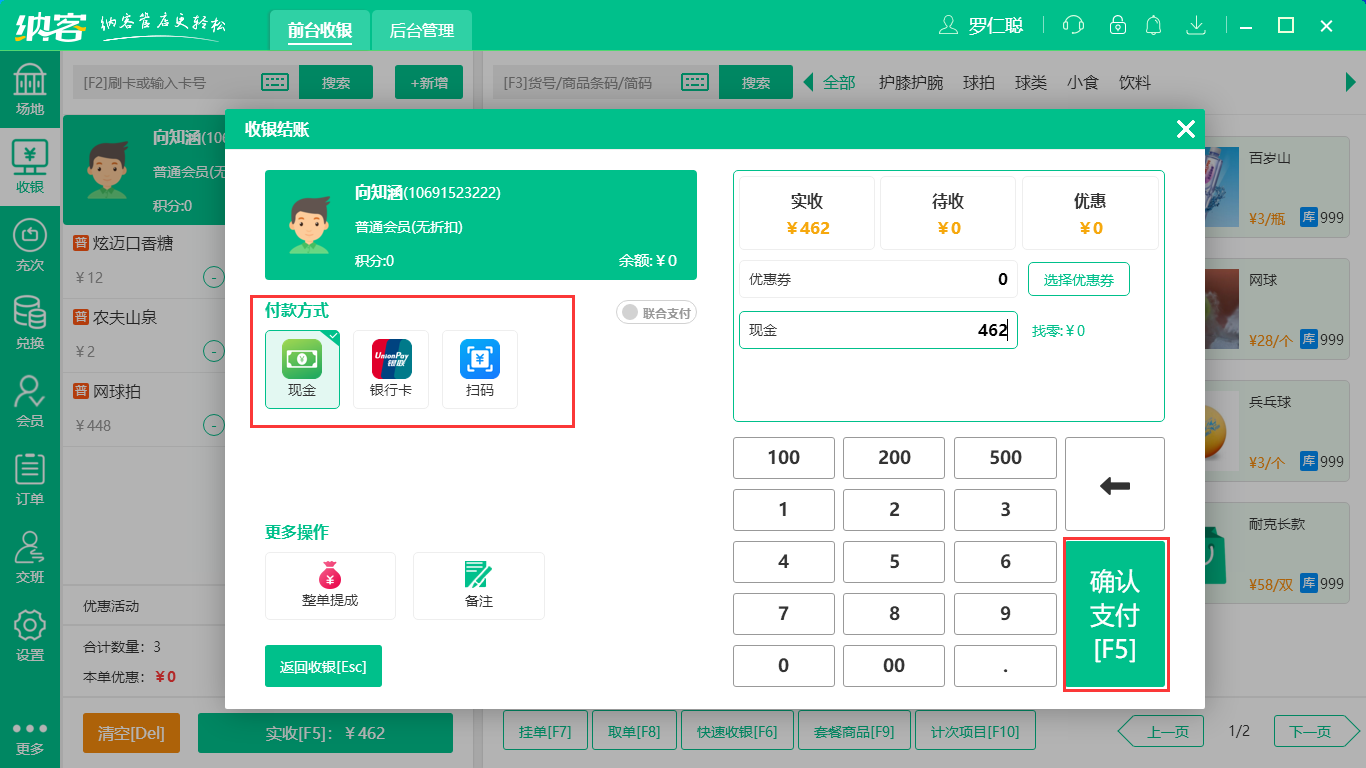Select the 饮料 category tab

click(1134, 82)
